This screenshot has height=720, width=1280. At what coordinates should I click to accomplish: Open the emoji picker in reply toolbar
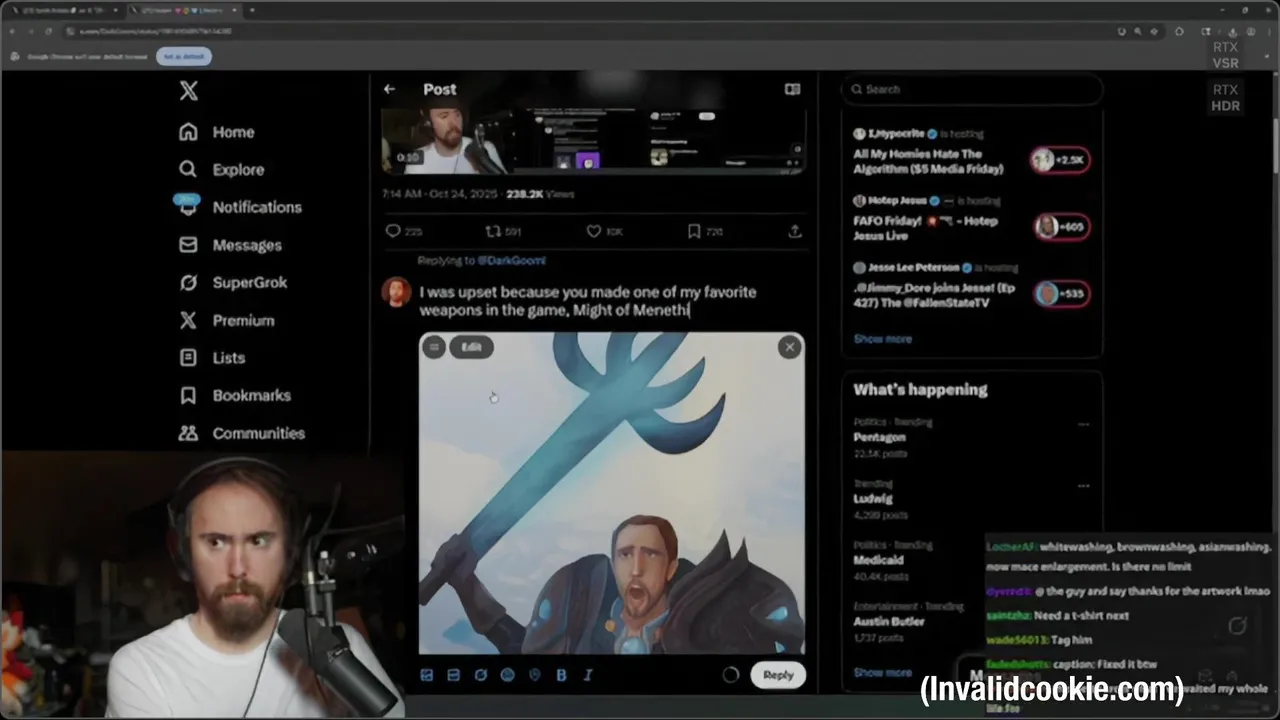pyautogui.click(x=507, y=675)
